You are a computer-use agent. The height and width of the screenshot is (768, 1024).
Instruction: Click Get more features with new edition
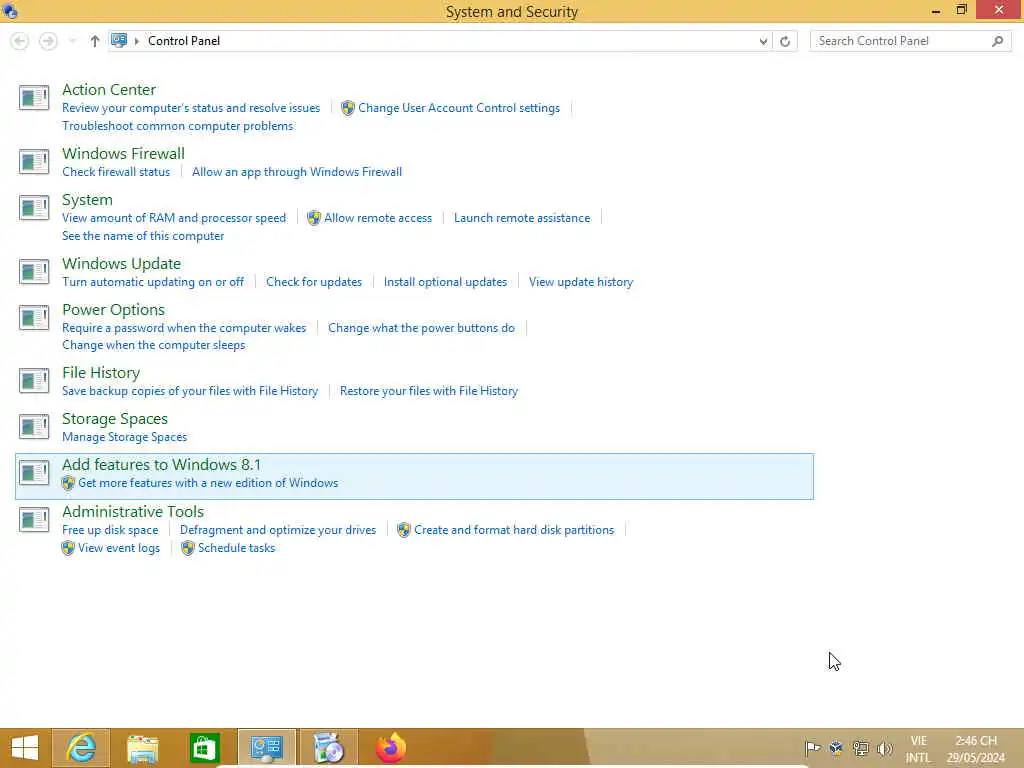[208, 483]
